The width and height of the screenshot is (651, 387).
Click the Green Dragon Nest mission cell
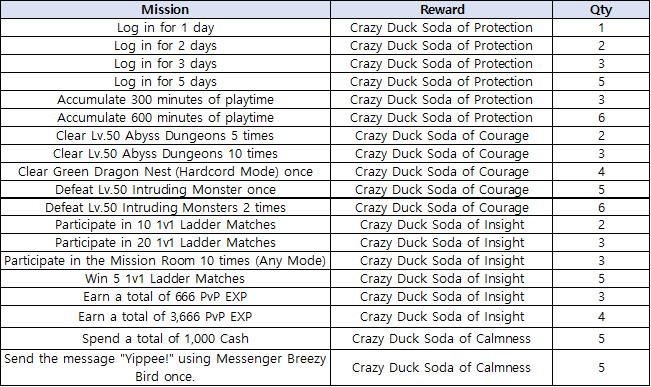point(165,171)
